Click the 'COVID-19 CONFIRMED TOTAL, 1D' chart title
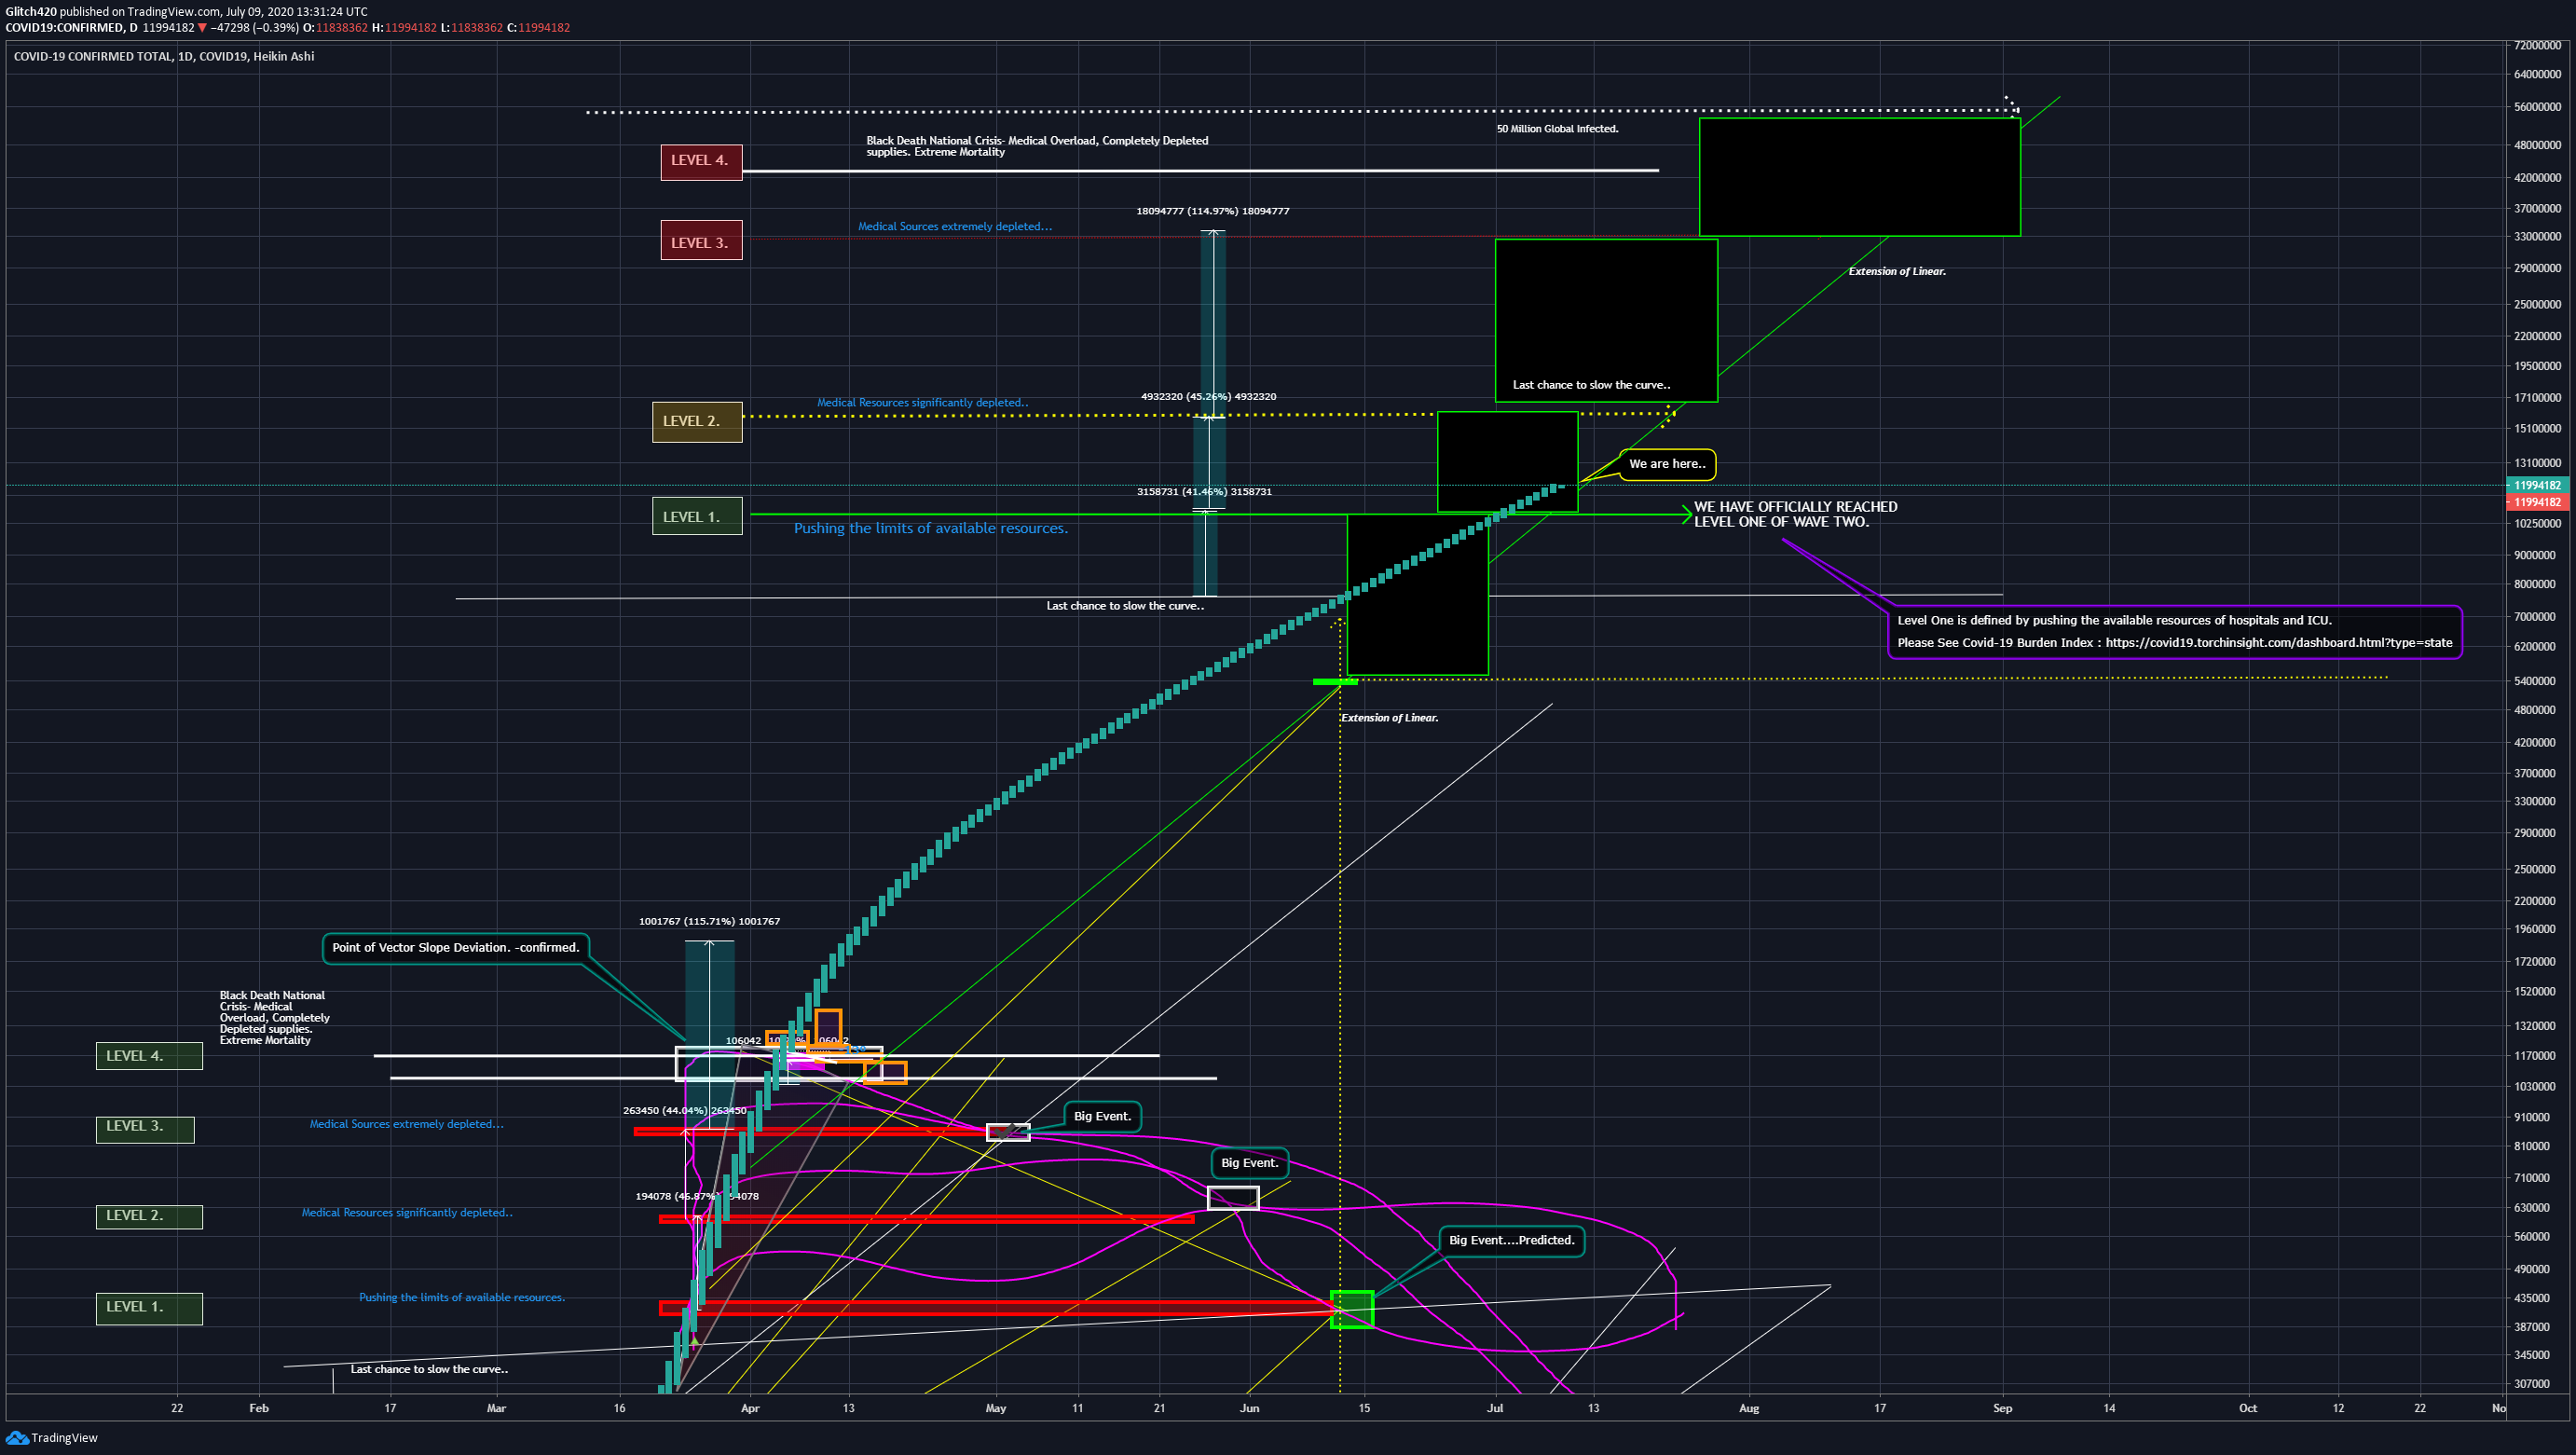The image size is (2576, 1455). [x=164, y=57]
